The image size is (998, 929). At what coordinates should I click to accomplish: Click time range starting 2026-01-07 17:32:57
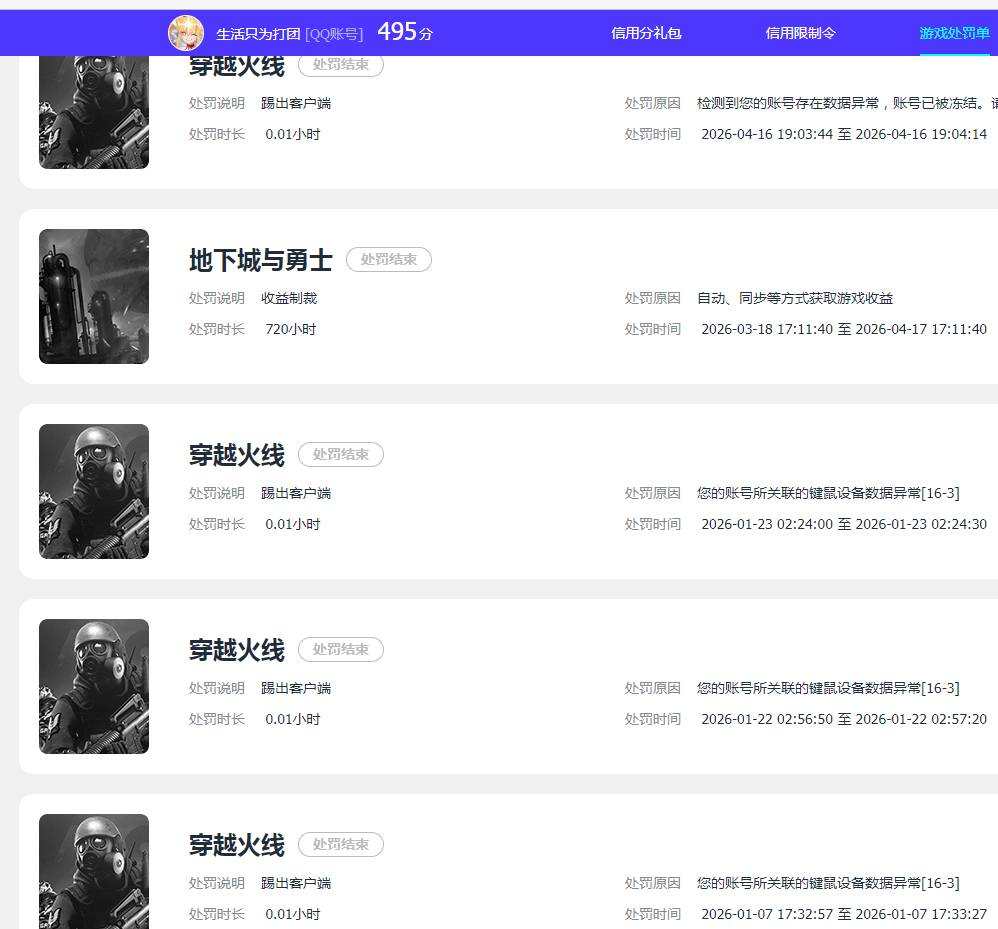844,914
